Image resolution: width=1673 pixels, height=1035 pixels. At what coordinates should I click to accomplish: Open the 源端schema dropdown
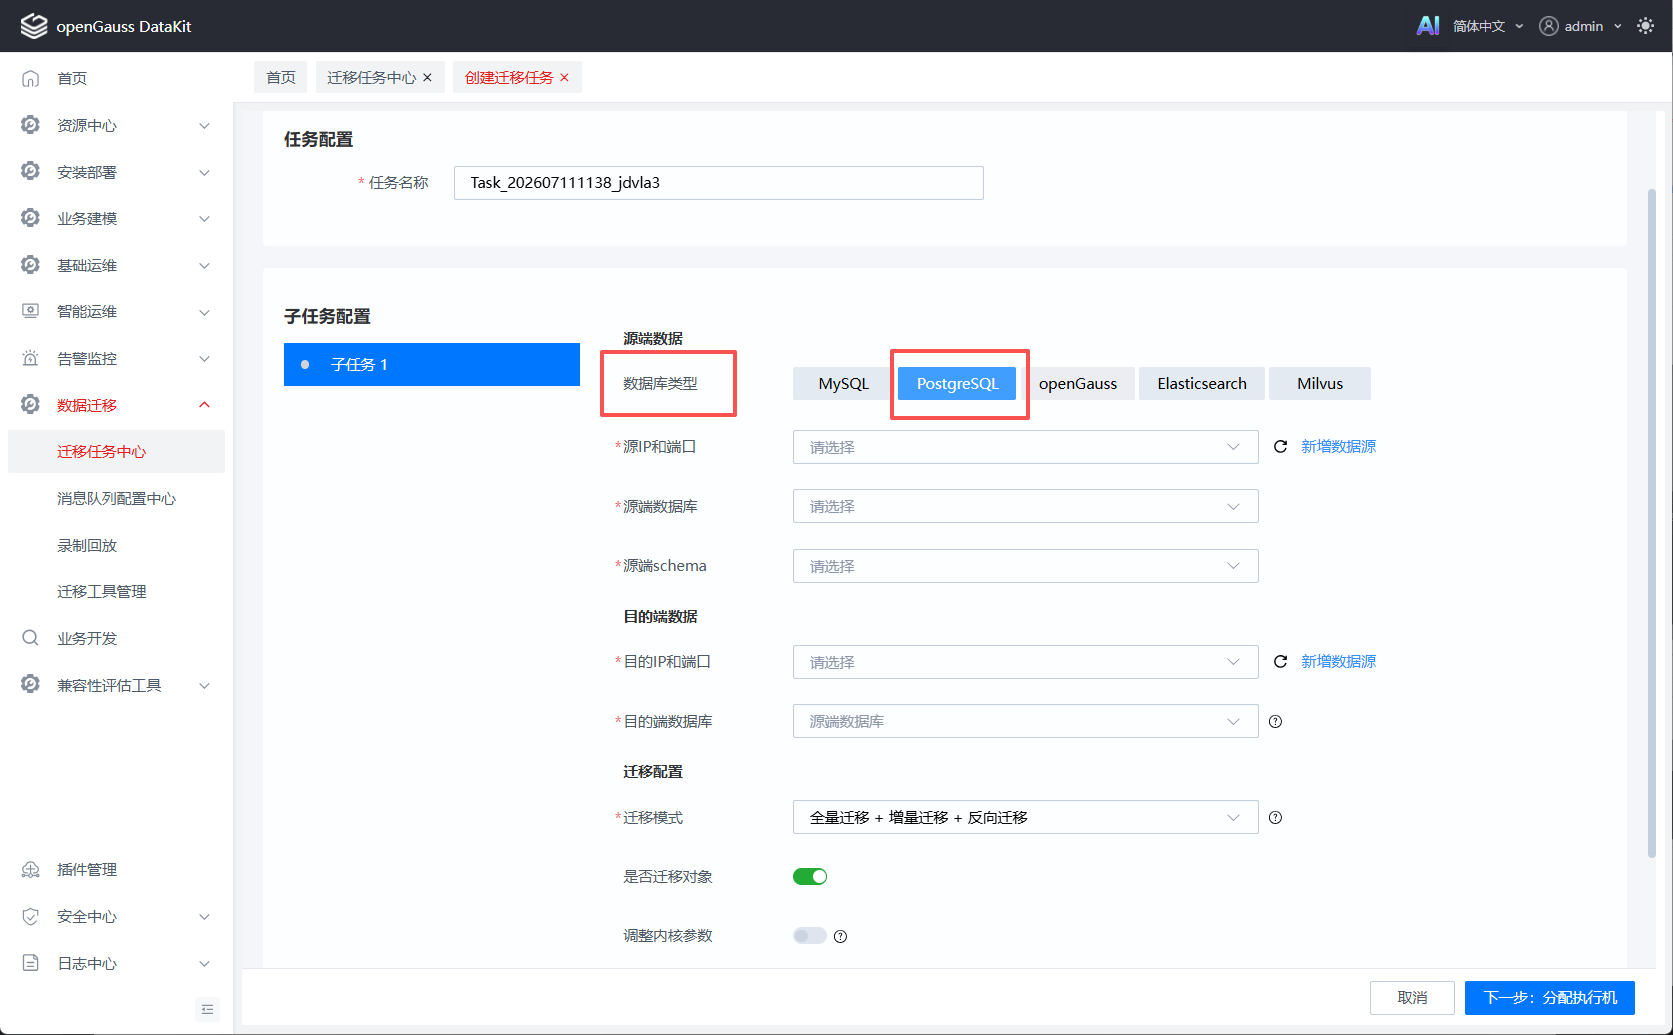pos(1025,566)
